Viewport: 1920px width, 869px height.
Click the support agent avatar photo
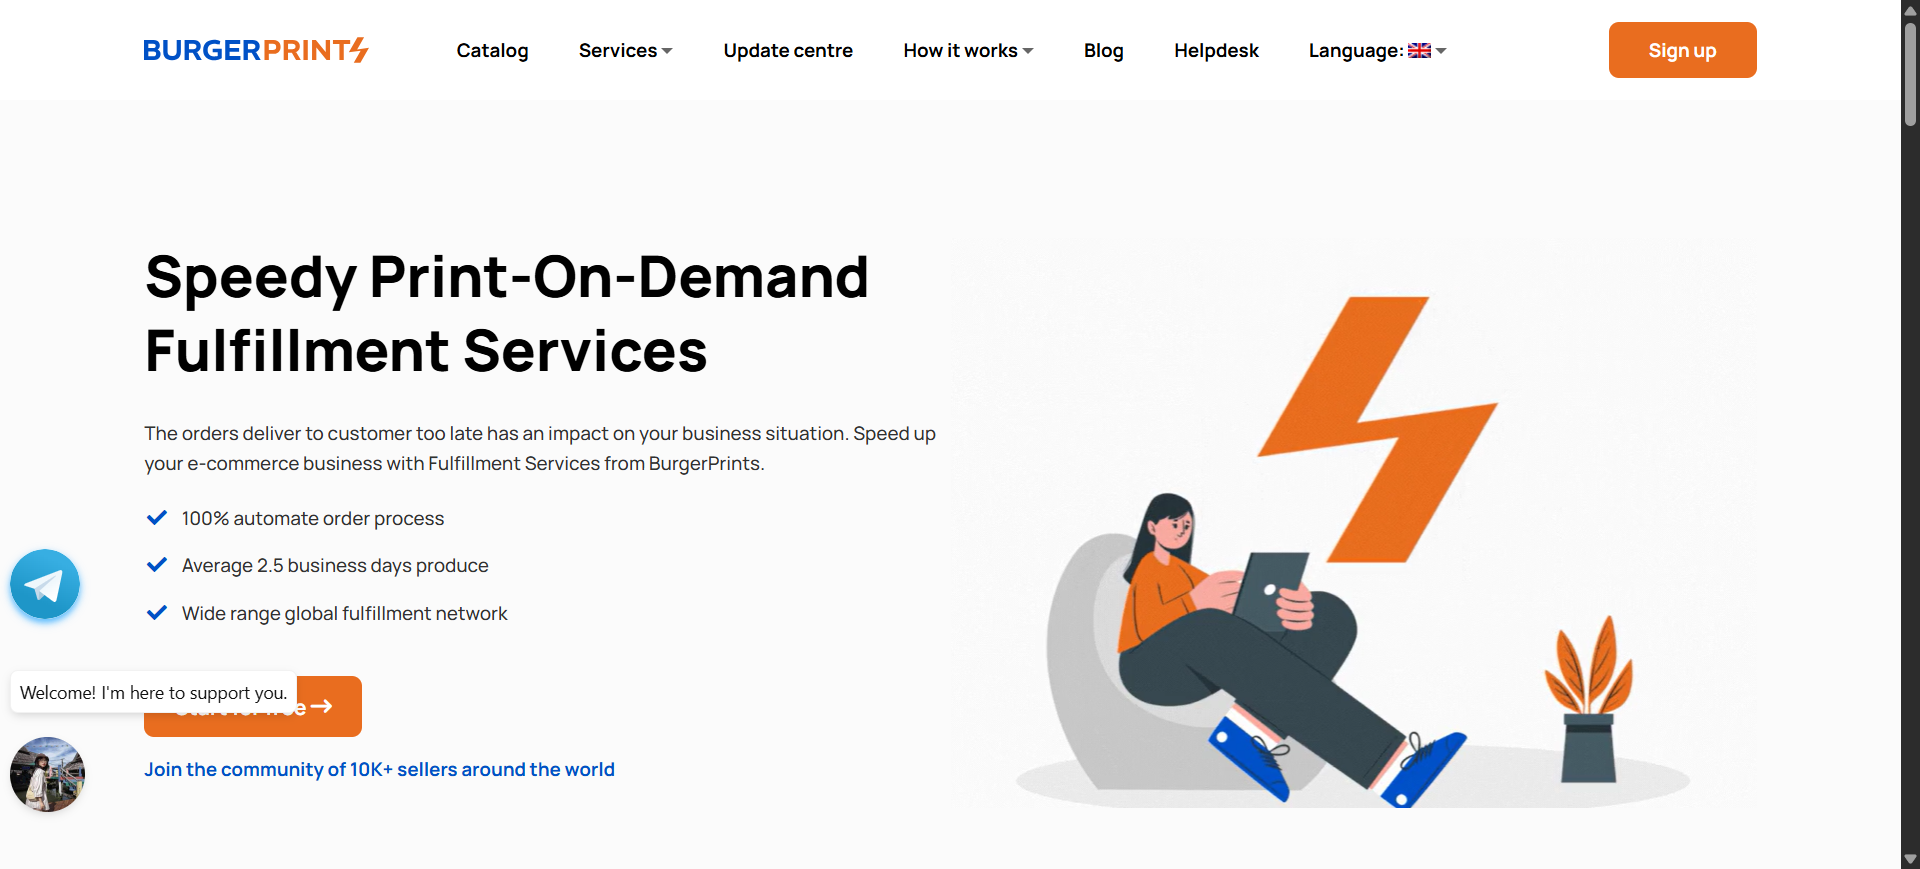(x=47, y=774)
